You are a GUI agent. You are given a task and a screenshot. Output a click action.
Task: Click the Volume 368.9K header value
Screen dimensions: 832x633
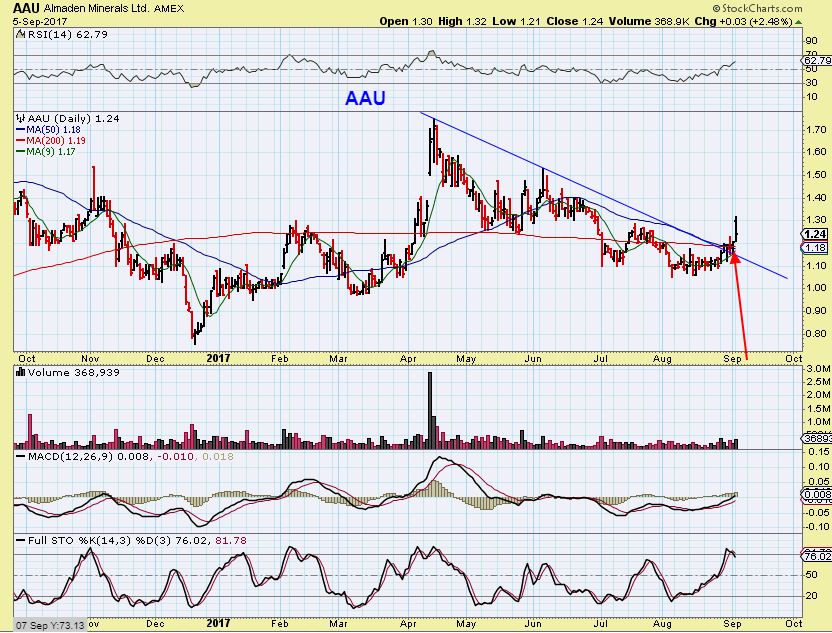click(649, 22)
